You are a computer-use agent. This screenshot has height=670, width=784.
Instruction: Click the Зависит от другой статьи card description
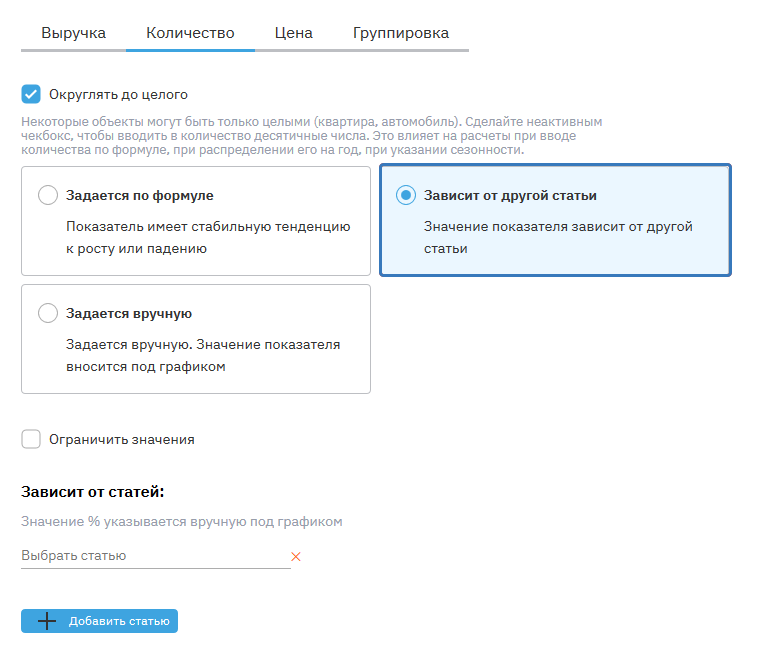click(x=558, y=237)
